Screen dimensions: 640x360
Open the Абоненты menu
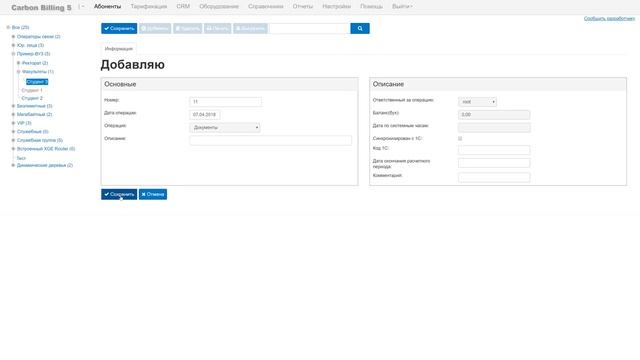point(107,7)
